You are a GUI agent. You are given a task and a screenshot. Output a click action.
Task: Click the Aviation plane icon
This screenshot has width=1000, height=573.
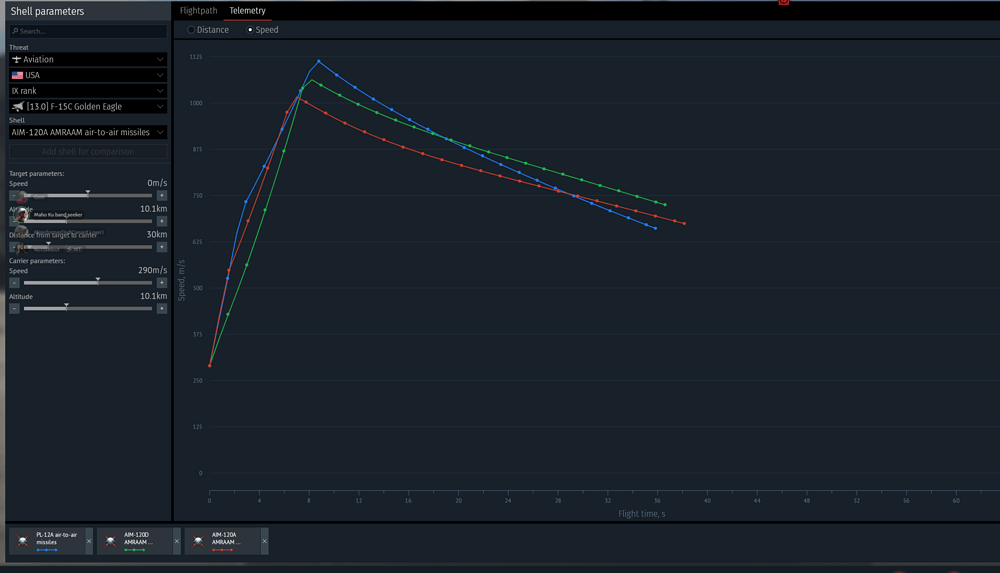tap(17, 59)
